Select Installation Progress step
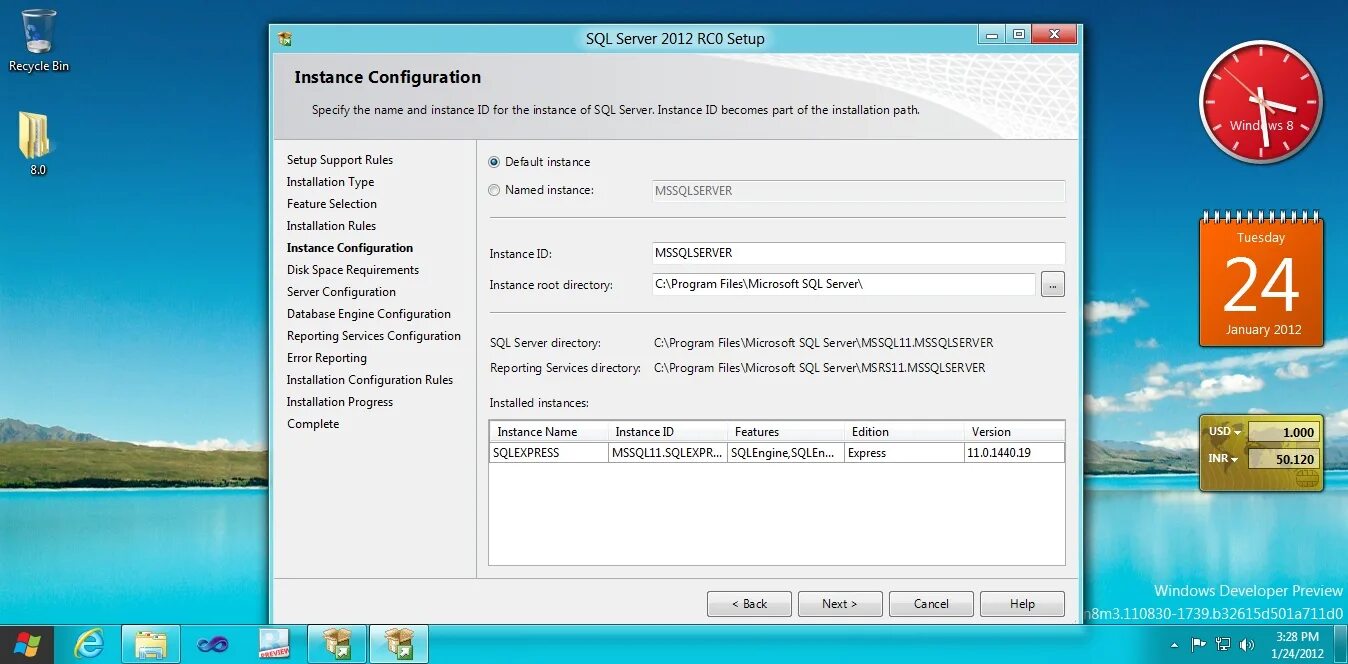 coord(340,402)
